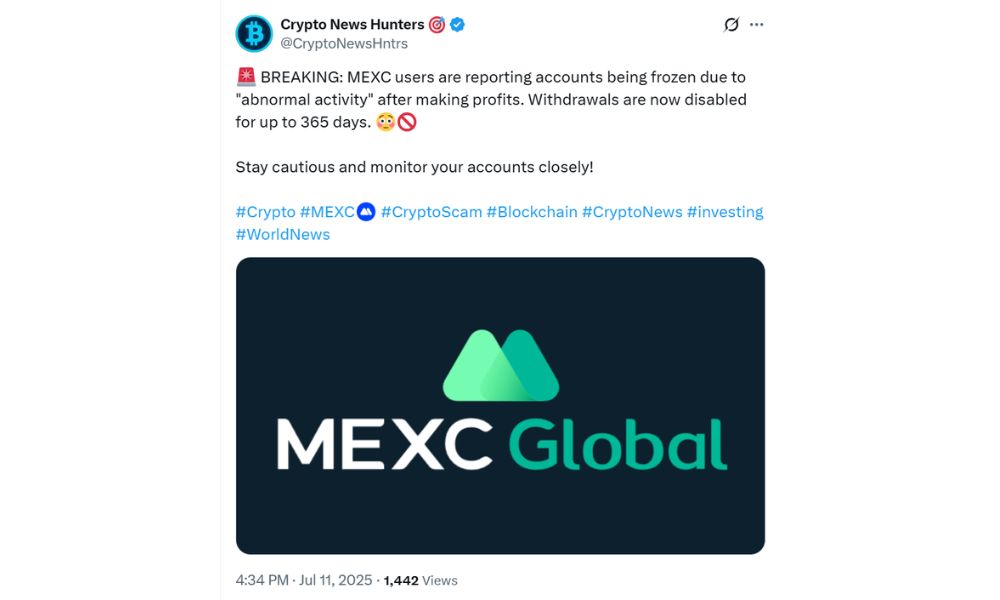This screenshot has height=600, width=1000.
Task: Open the #Crypto hashtag
Action: 265,212
